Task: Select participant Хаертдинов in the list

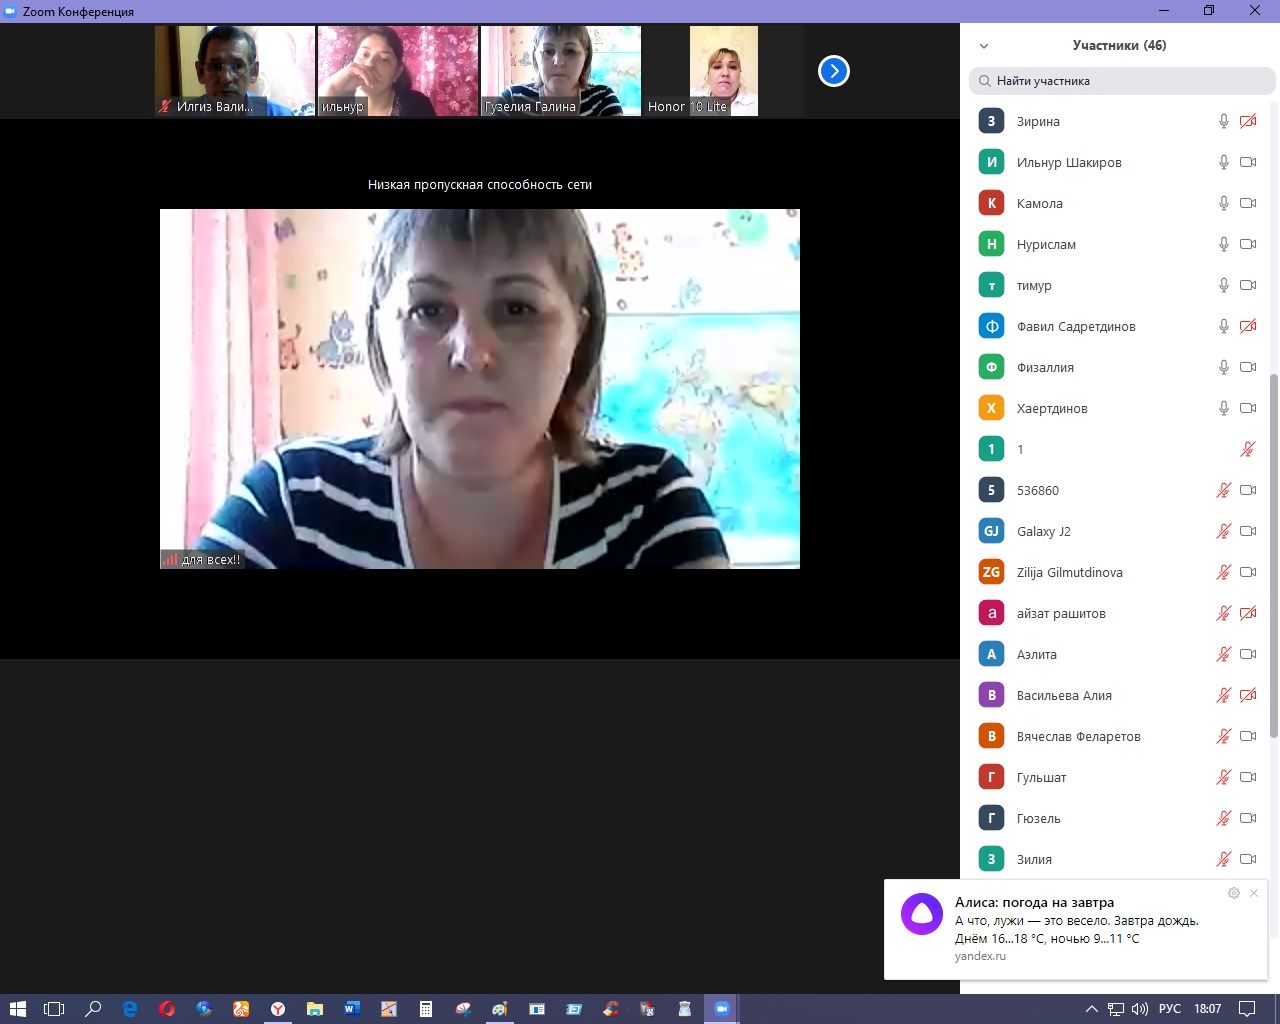Action: 1052,408
